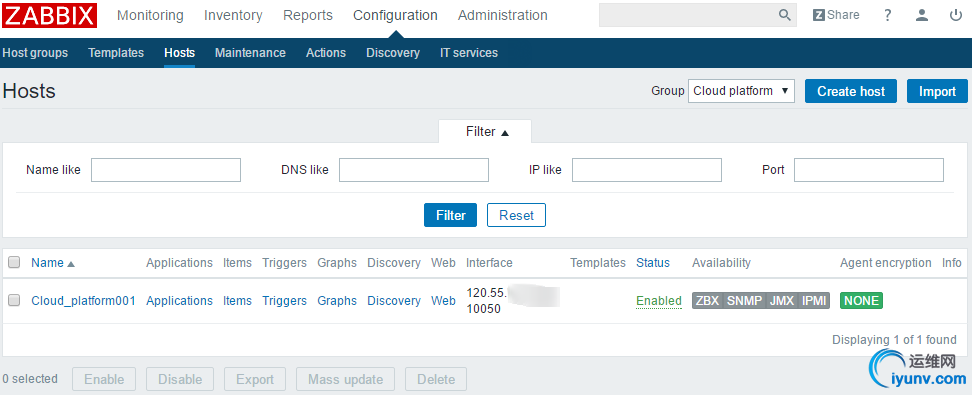Open the Group dropdown Cloud platform
The height and width of the screenshot is (395, 972).
pyautogui.click(x=741, y=91)
